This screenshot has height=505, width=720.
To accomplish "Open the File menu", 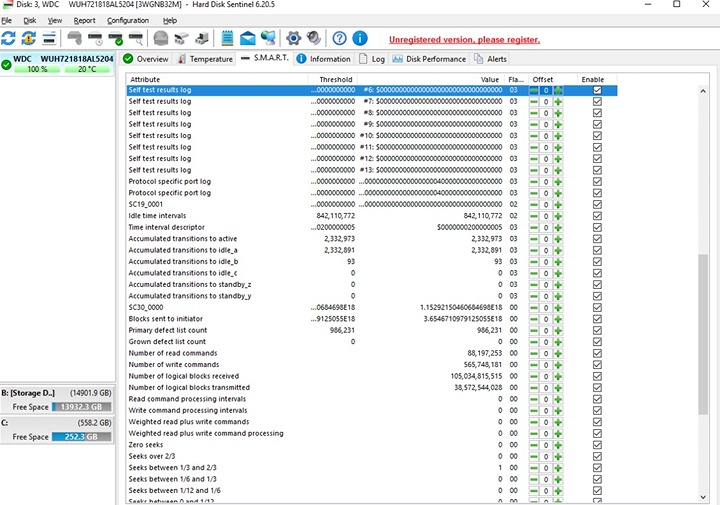I will [6, 20].
